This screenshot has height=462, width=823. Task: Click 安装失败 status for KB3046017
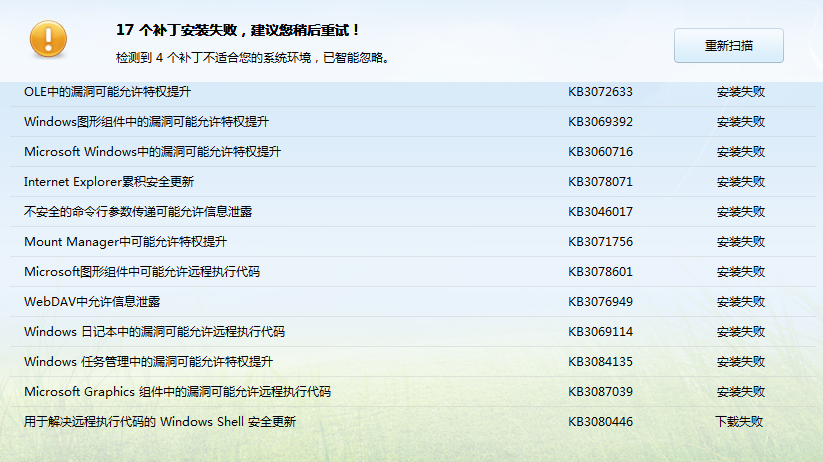(x=741, y=212)
